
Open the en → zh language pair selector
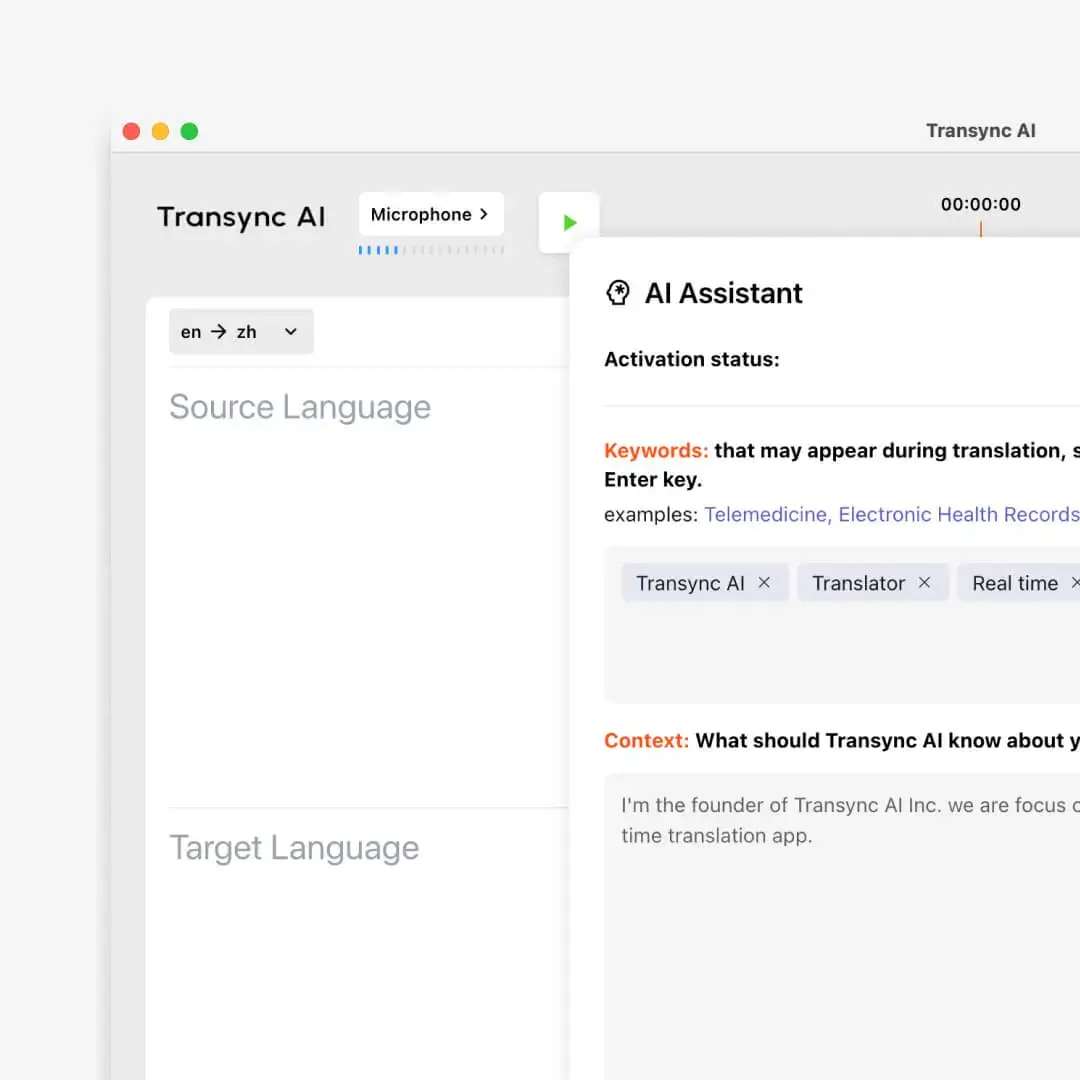(x=241, y=331)
